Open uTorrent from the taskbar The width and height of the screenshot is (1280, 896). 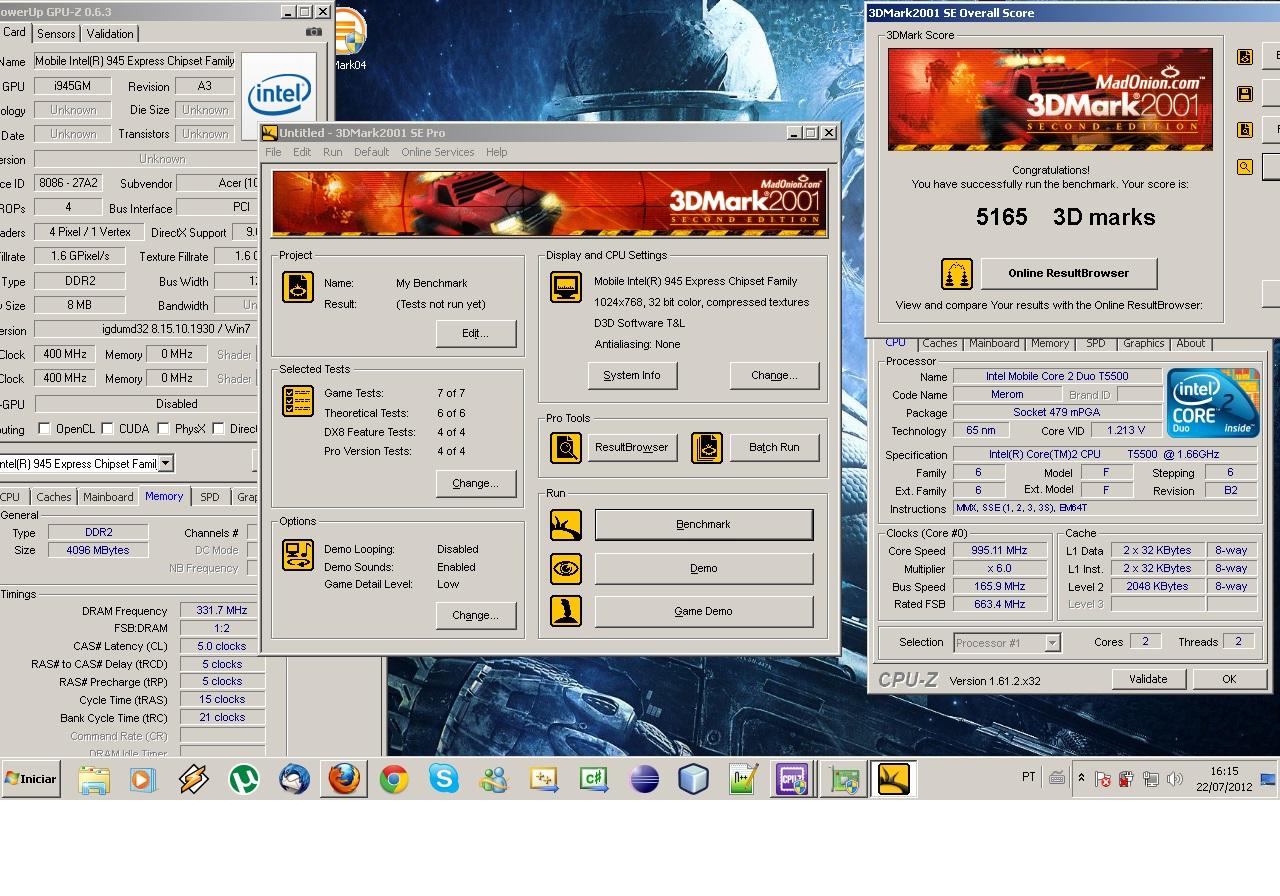[x=243, y=779]
